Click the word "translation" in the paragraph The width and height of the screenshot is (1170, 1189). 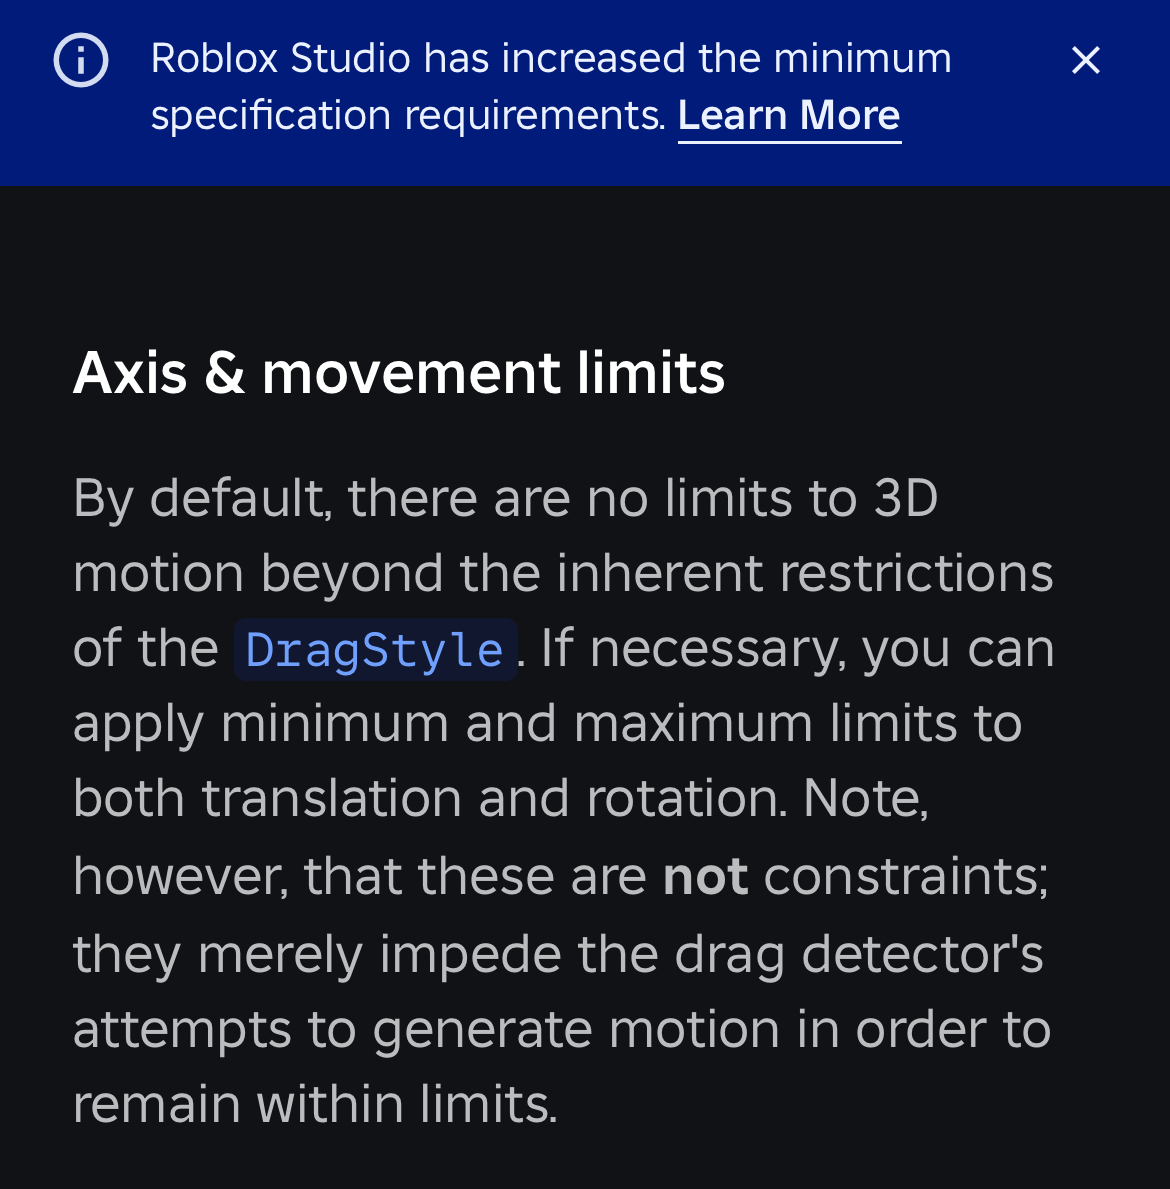click(331, 799)
